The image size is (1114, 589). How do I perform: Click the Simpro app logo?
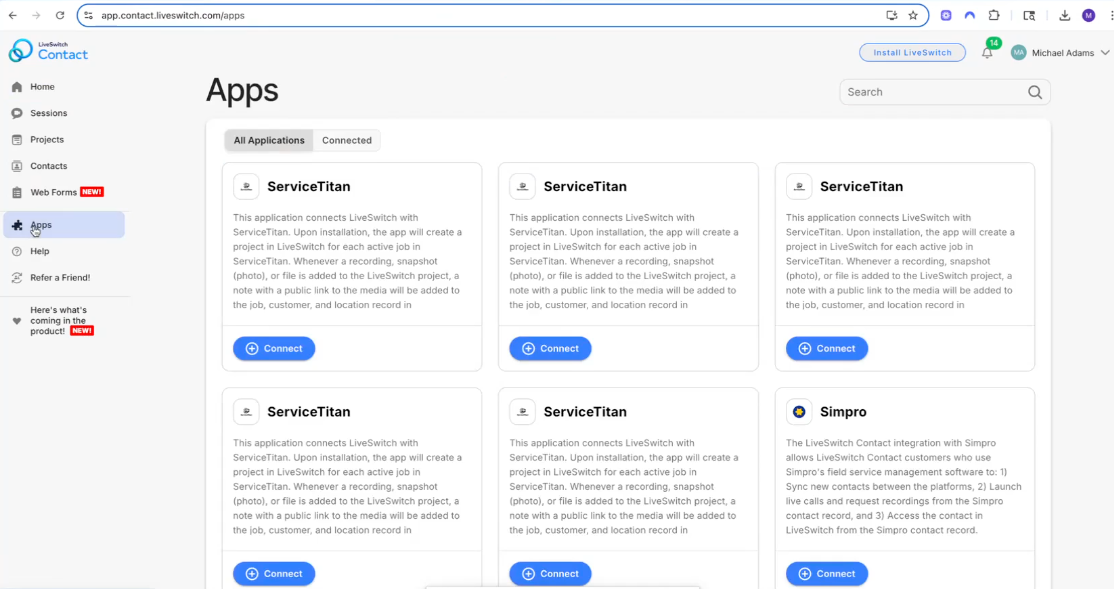pos(799,411)
